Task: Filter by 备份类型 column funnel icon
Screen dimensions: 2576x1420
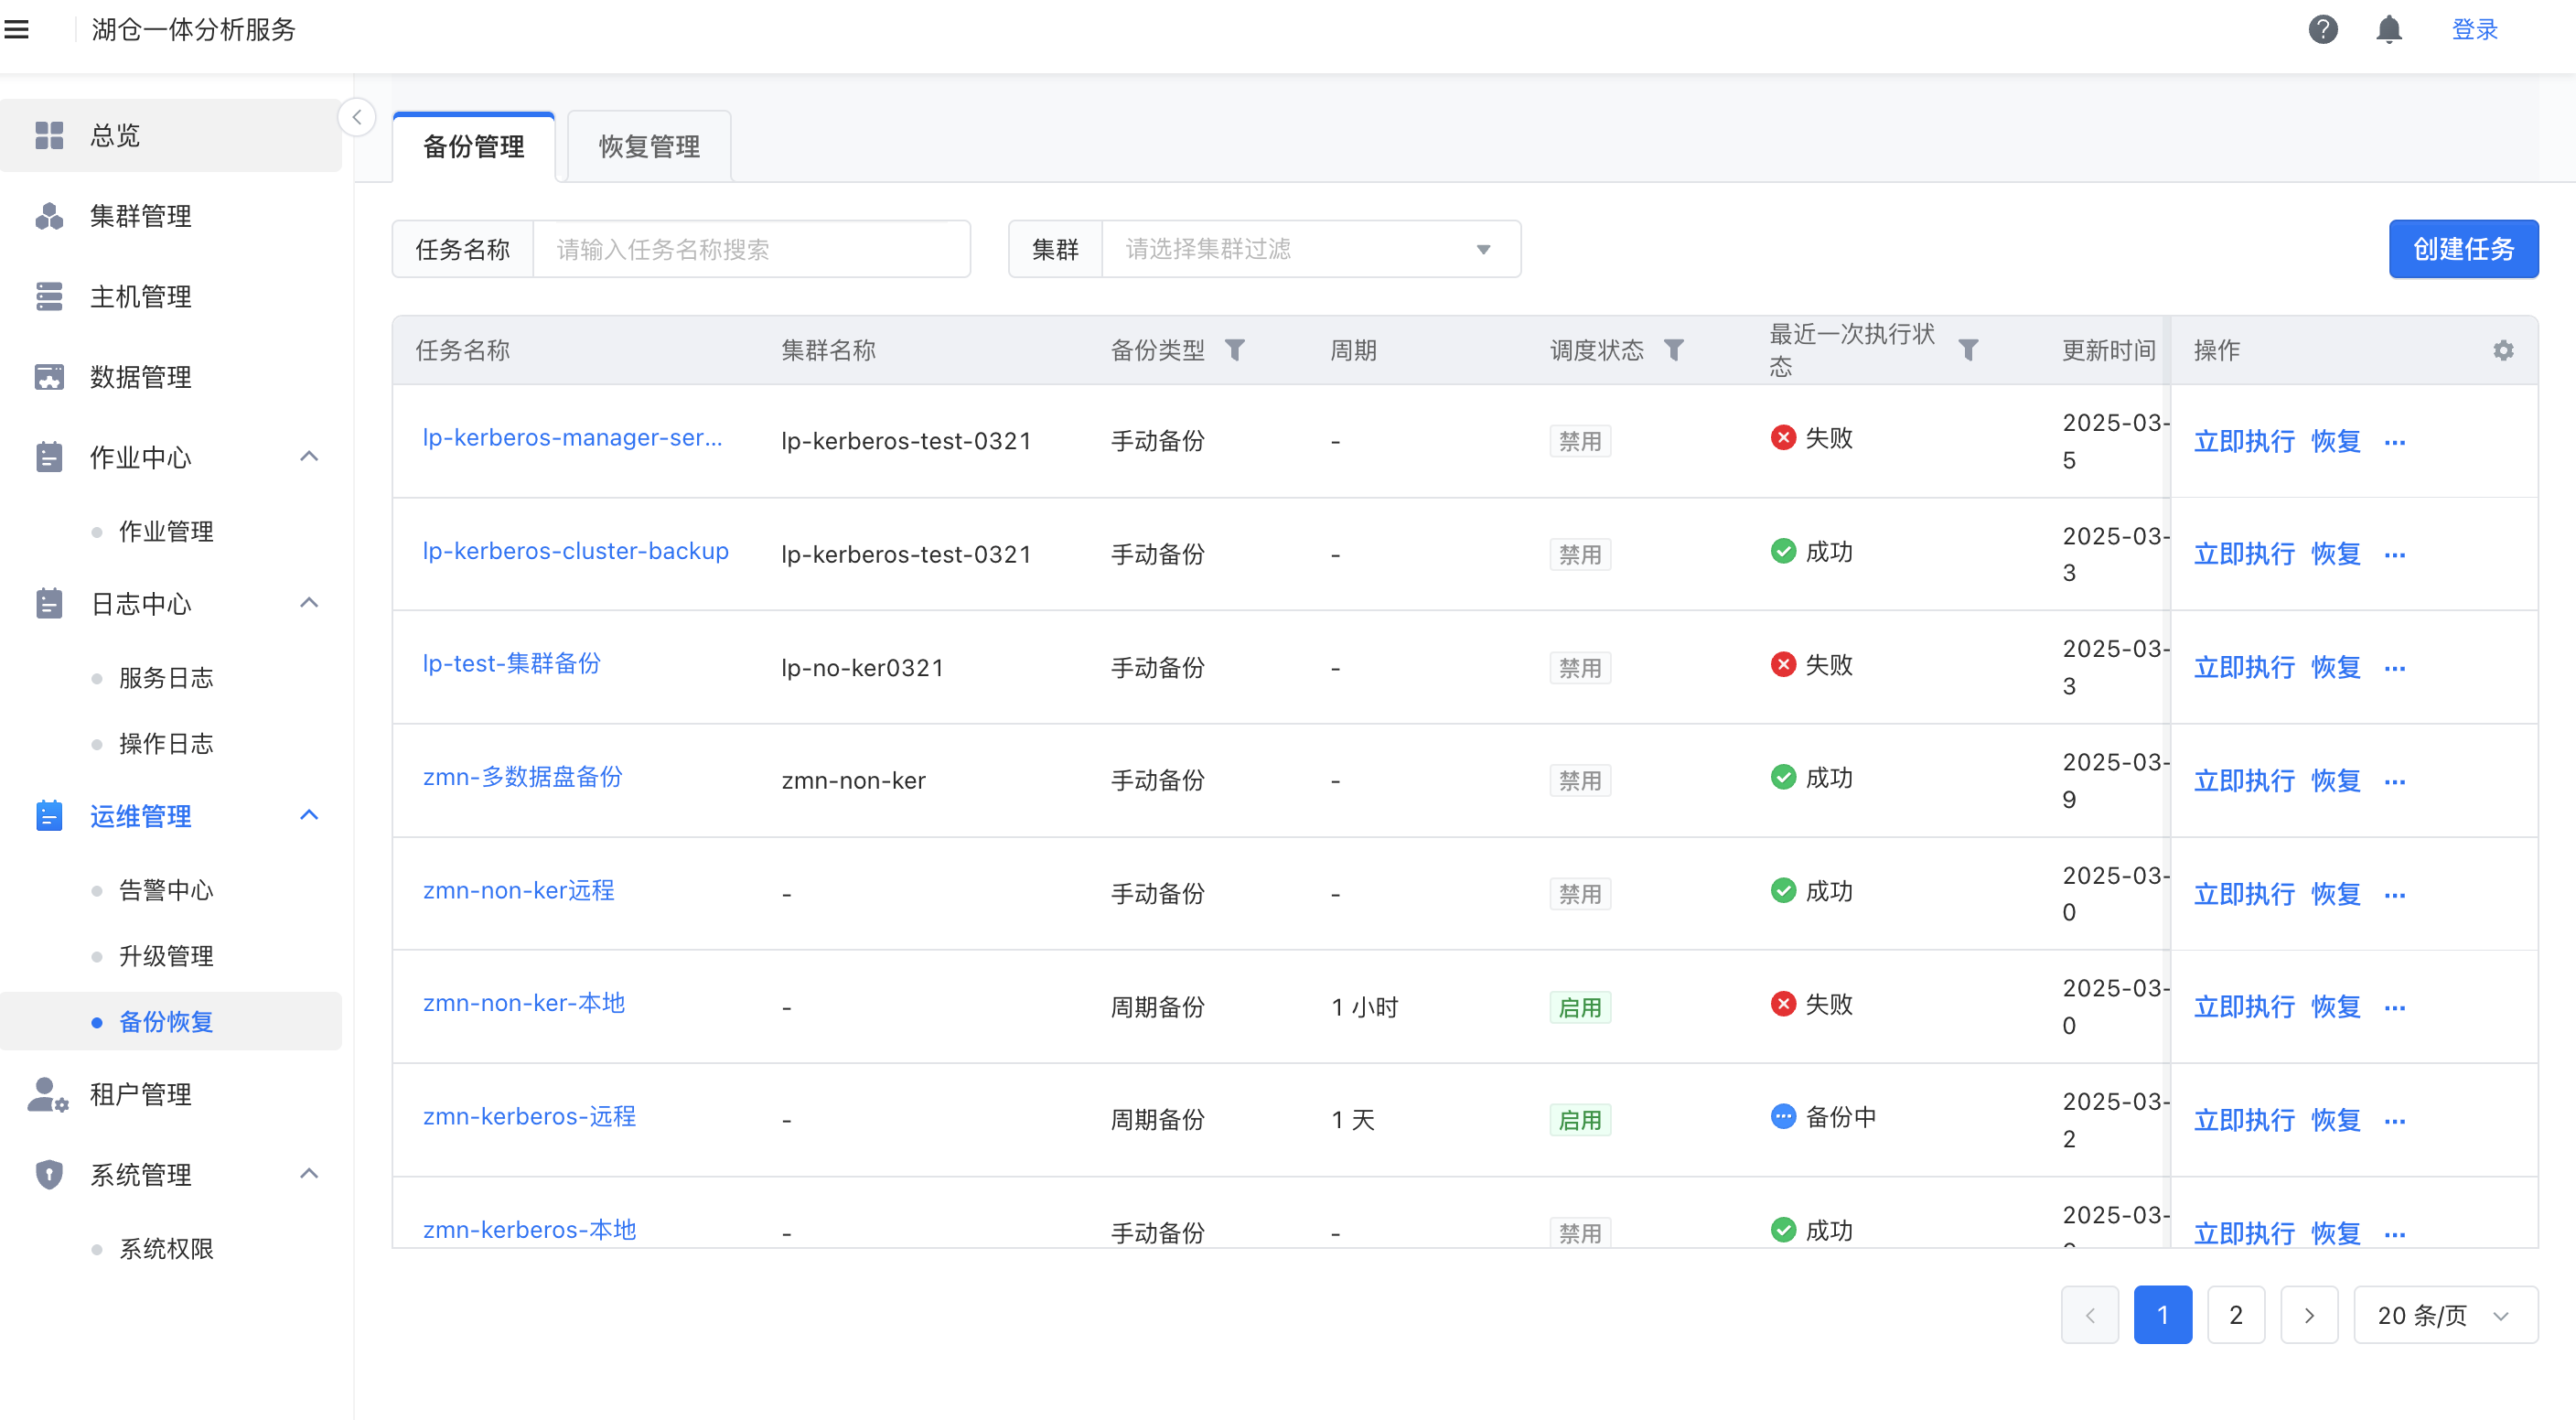Action: tap(1235, 350)
